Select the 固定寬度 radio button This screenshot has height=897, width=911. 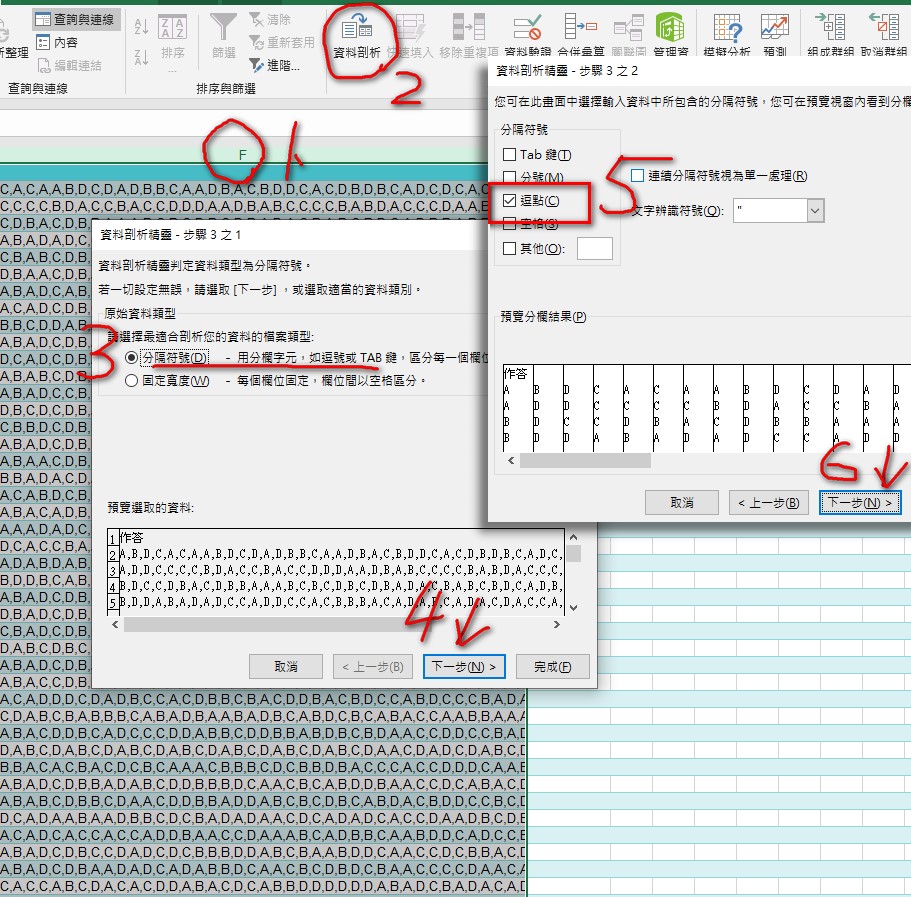coord(131,380)
